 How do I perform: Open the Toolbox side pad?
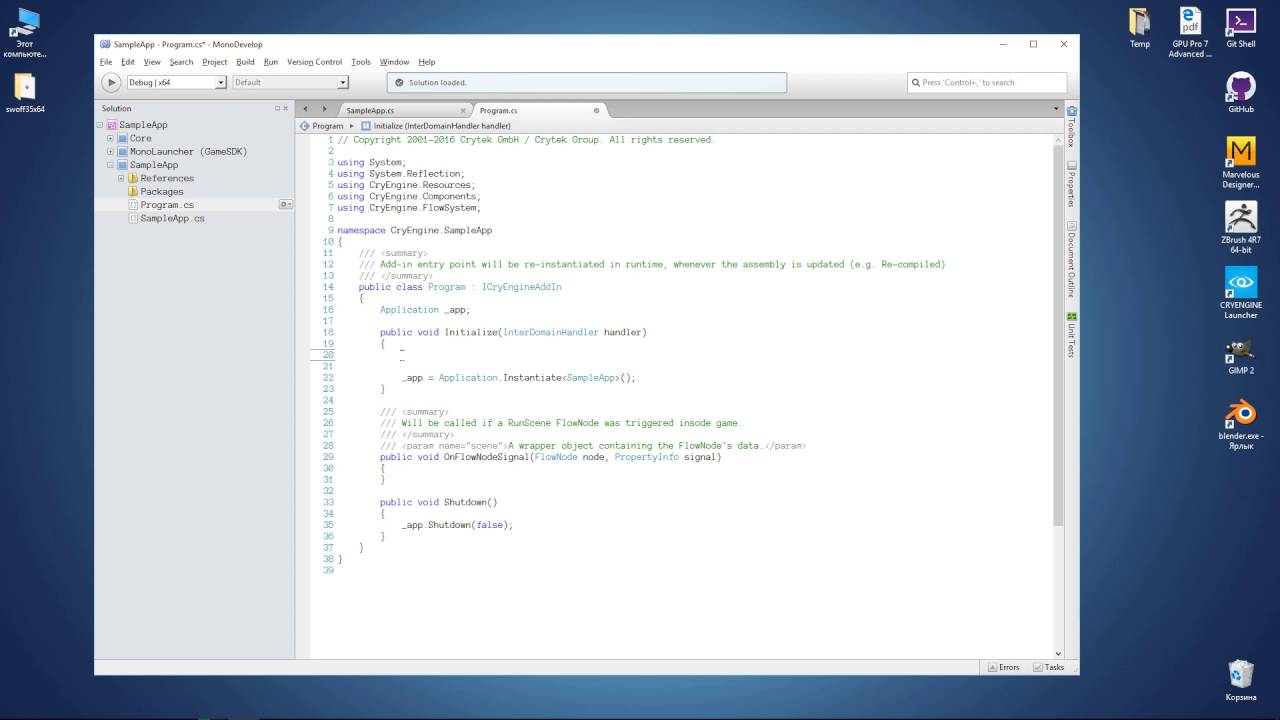point(1071,128)
